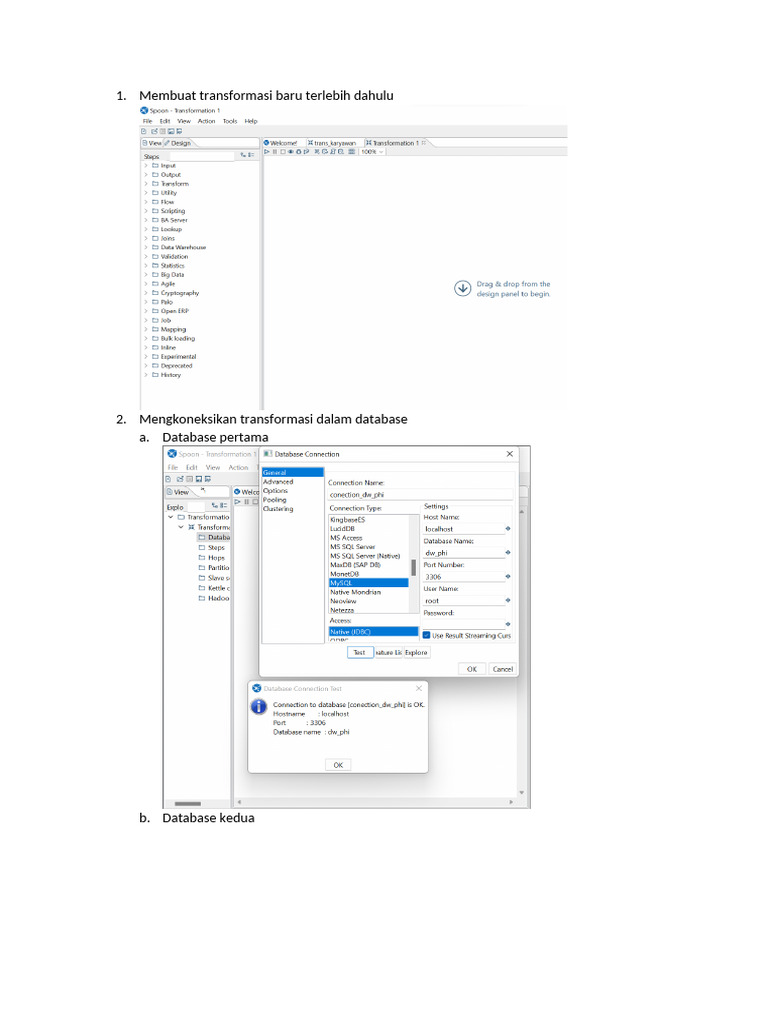Click New file icon in Spoon Design window toolbar
The width and height of the screenshot is (768, 1024).
[x=144, y=131]
